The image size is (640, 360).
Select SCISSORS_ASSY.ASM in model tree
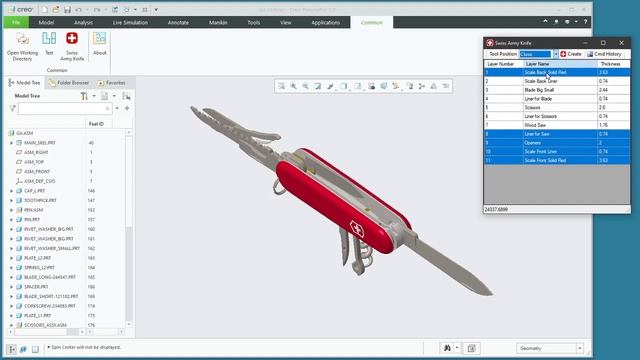(x=45, y=325)
